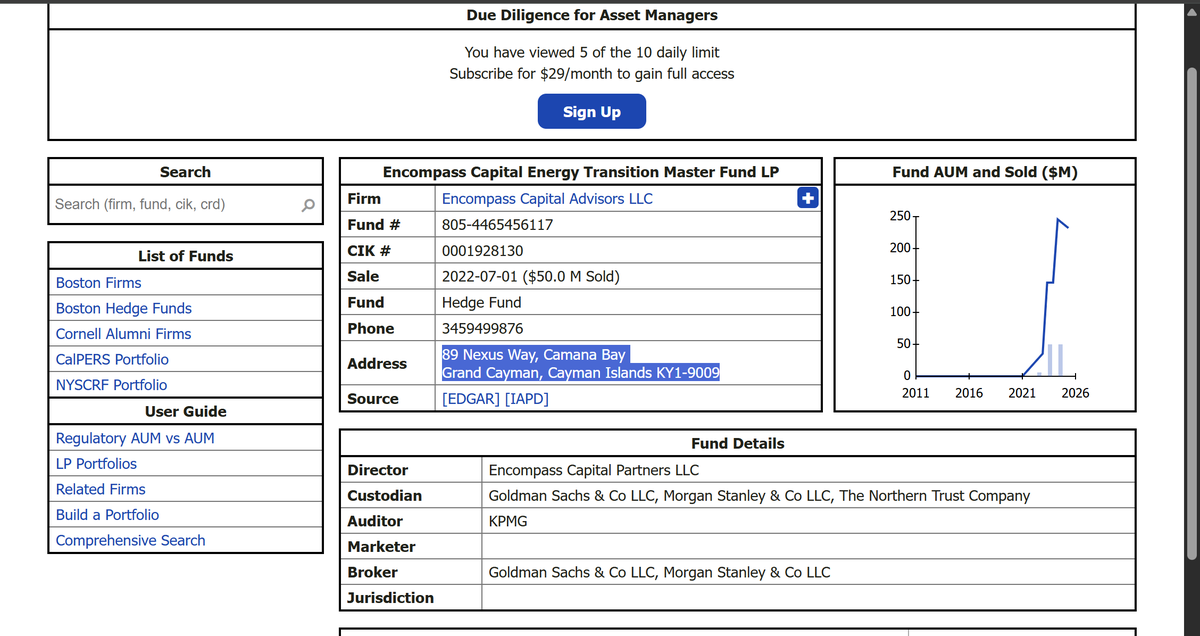Click CIK number 0001928130
The image size is (1200, 636).
pos(482,251)
